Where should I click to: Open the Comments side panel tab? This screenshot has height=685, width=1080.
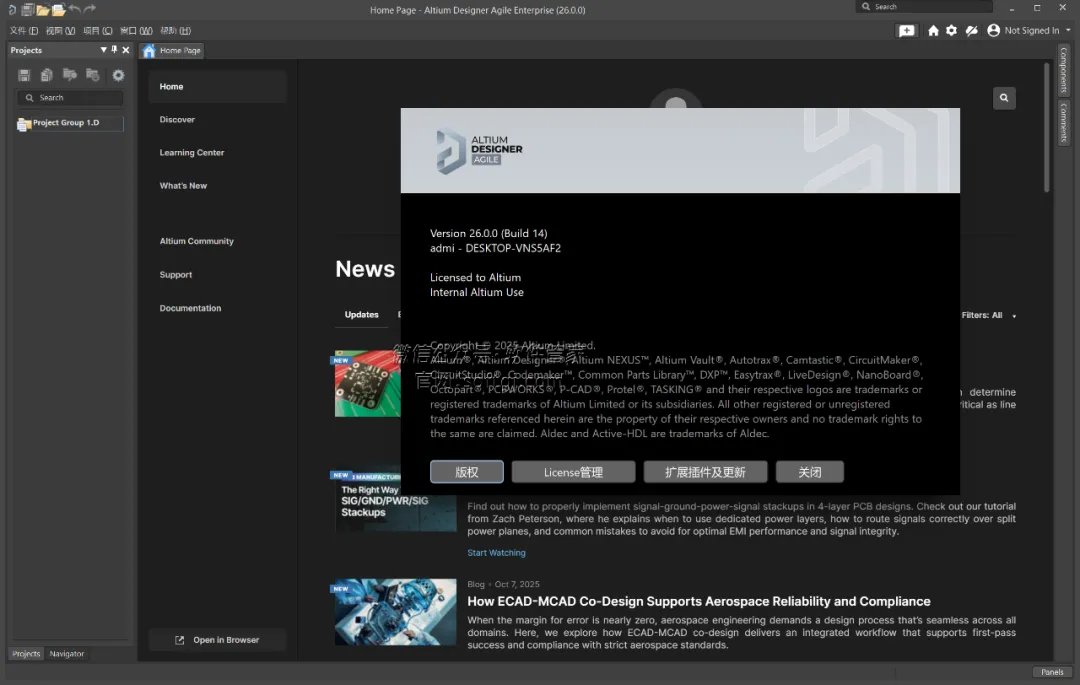[1064, 123]
